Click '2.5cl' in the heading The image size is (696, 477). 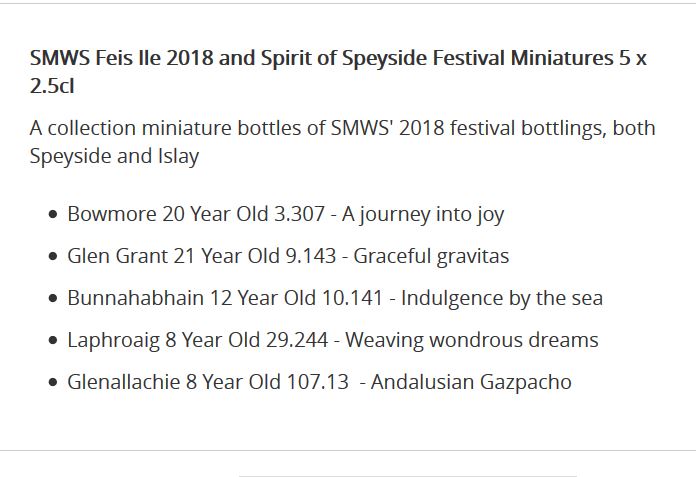tap(52, 86)
